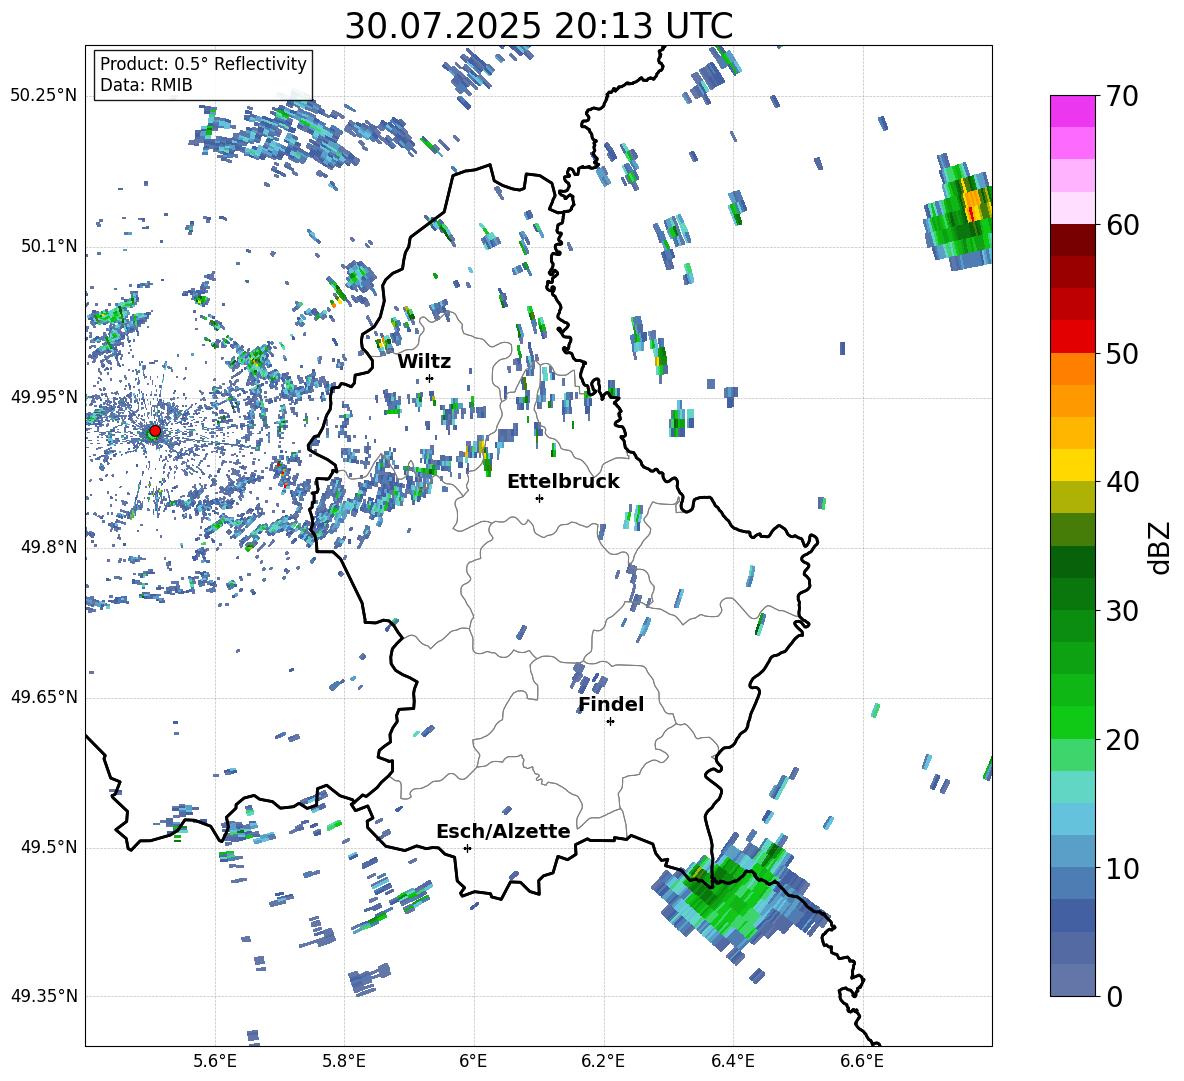The width and height of the screenshot is (1184, 1081).
Task: Click the title "30.07.2025 20:13 UTC"
Action: [x=538, y=26]
